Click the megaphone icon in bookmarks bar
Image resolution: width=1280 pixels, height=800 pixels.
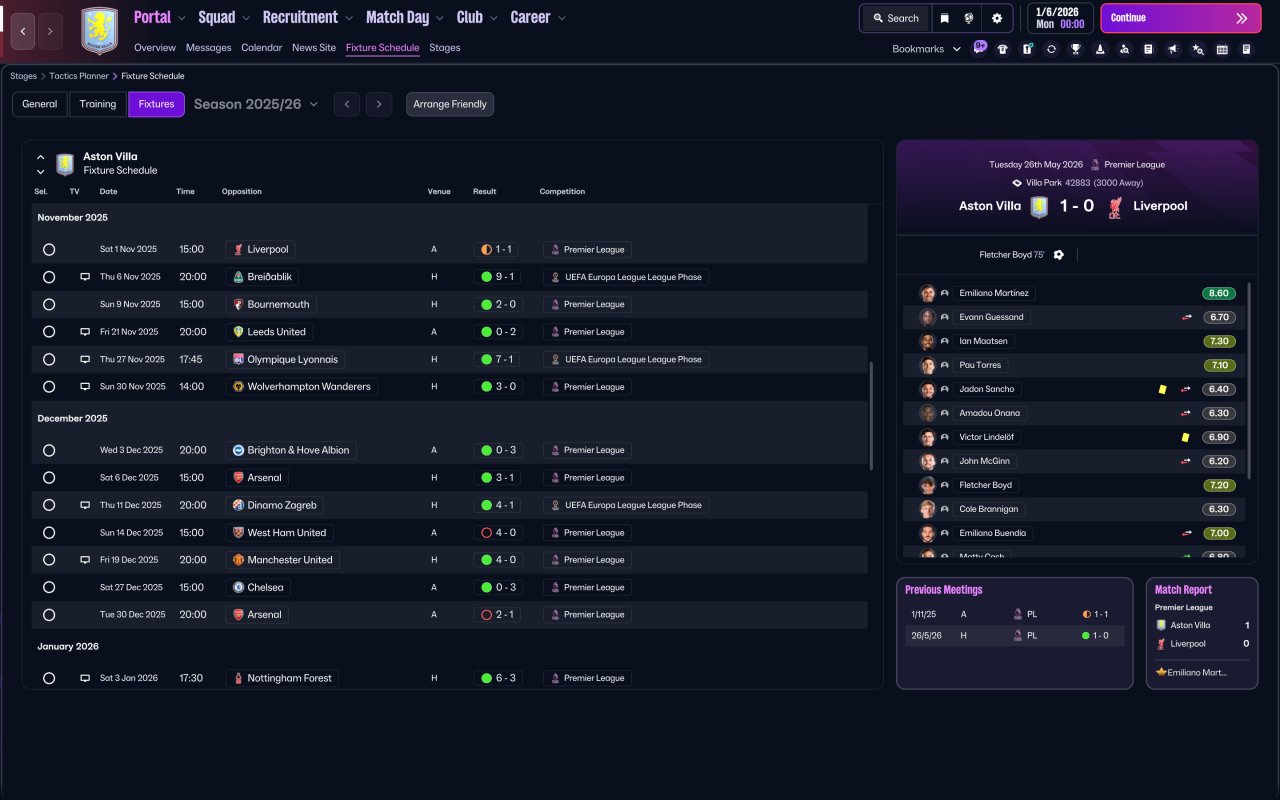click(1173, 49)
